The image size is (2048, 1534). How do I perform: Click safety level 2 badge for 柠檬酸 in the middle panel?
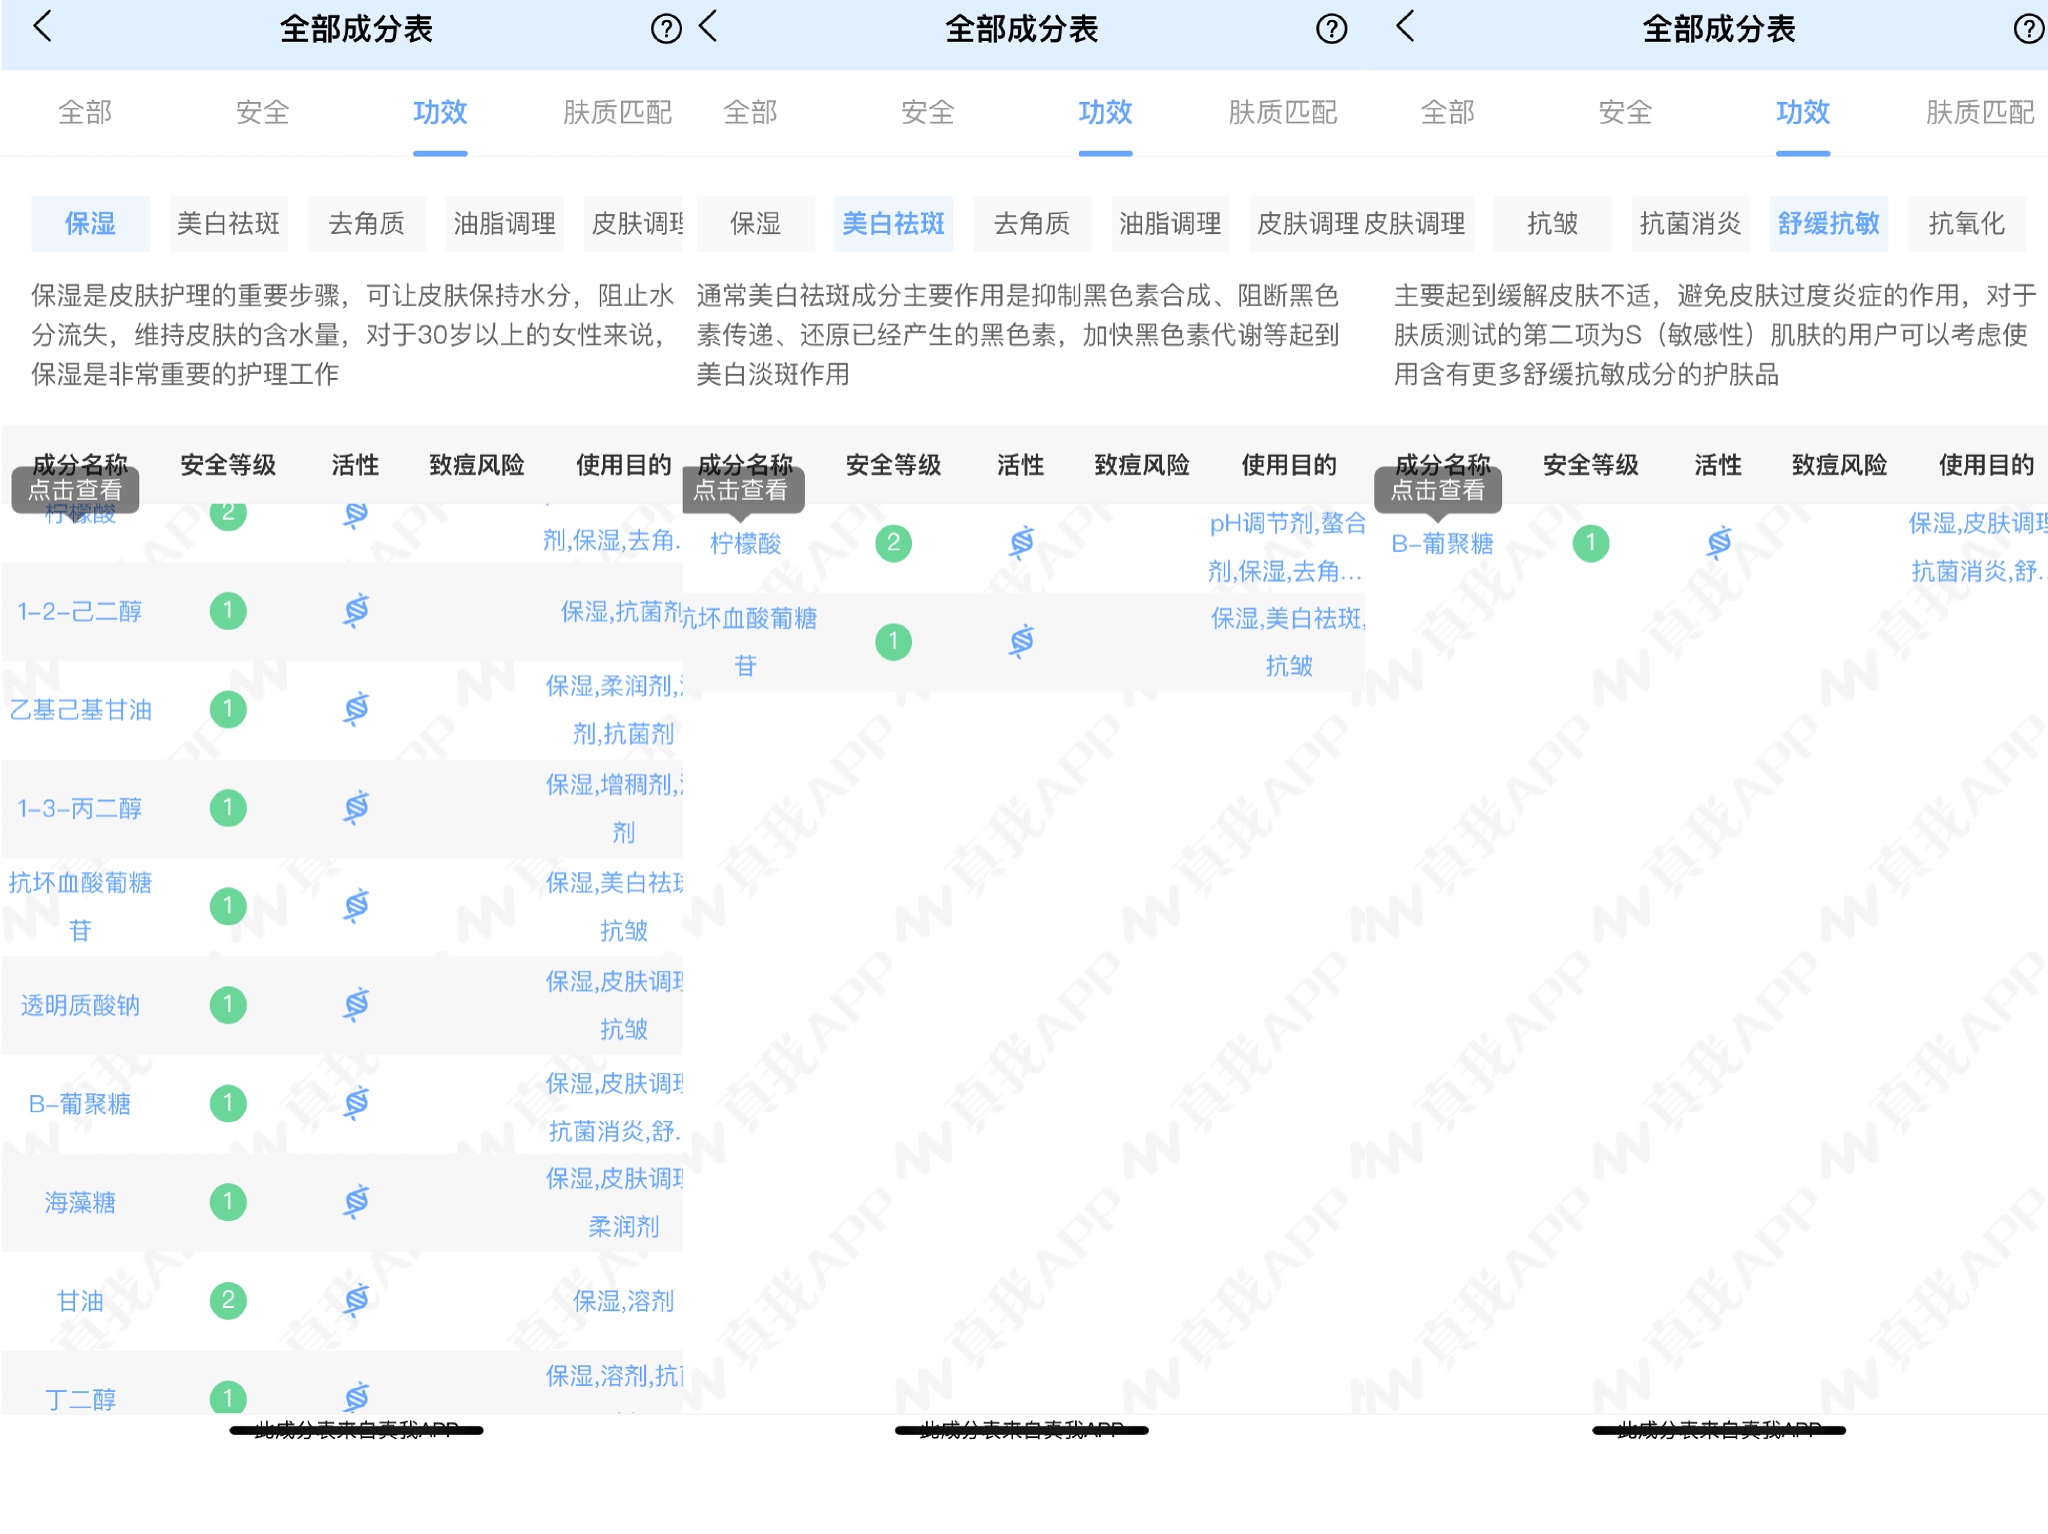893,543
